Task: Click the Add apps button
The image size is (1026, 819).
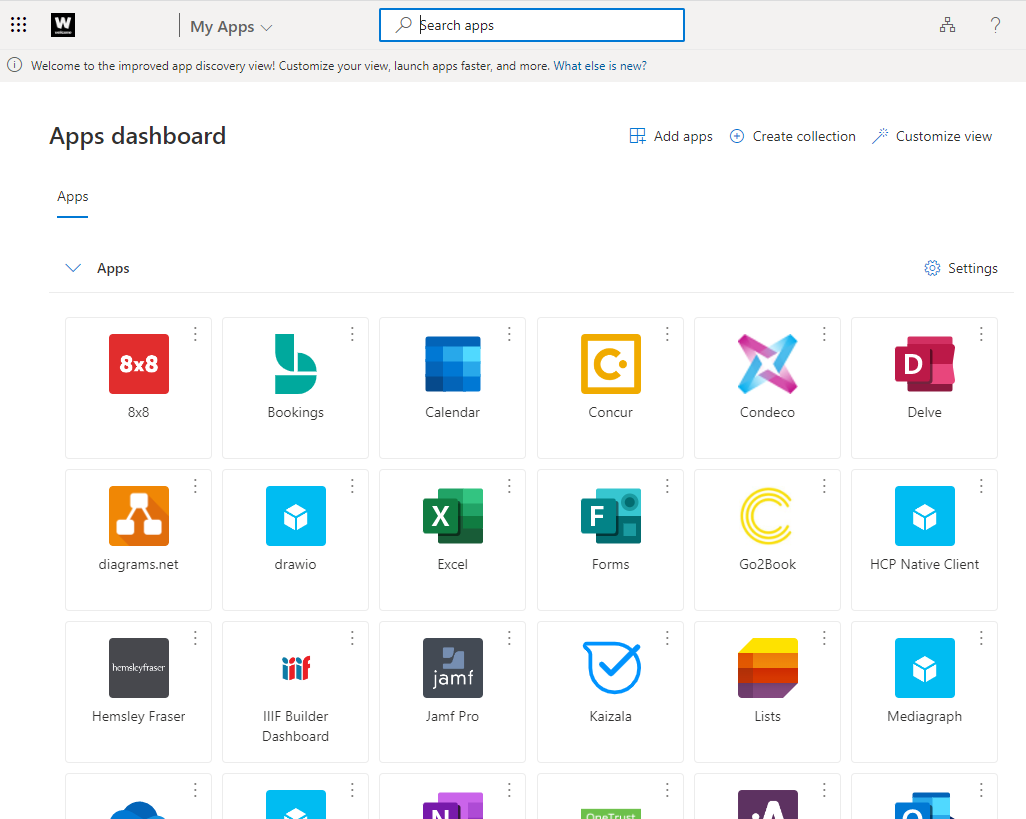Action: click(671, 136)
